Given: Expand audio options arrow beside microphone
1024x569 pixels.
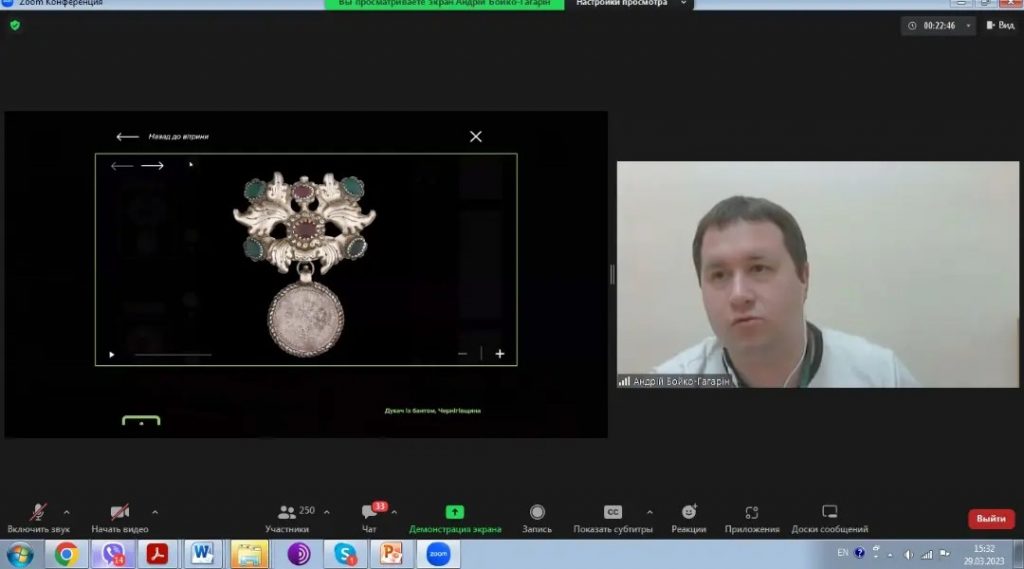Looking at the screenshot, I should [67, 511].
